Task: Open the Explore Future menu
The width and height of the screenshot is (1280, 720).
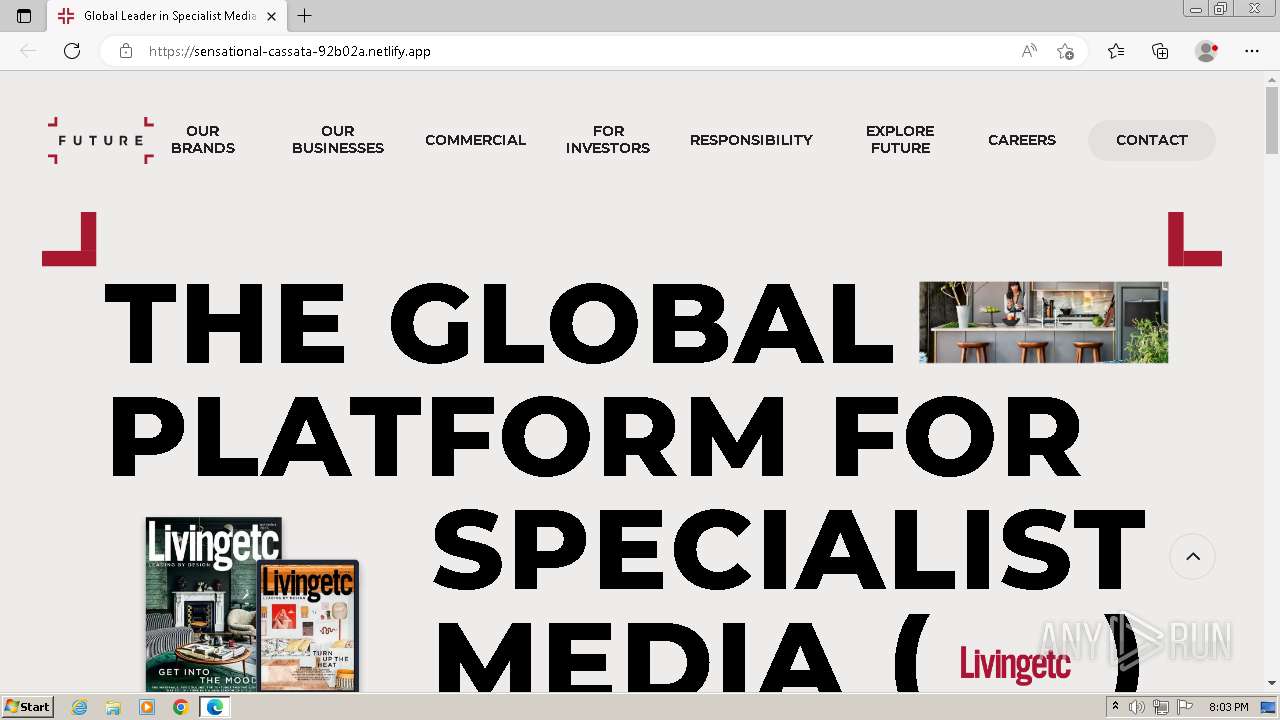Action: 900,140
